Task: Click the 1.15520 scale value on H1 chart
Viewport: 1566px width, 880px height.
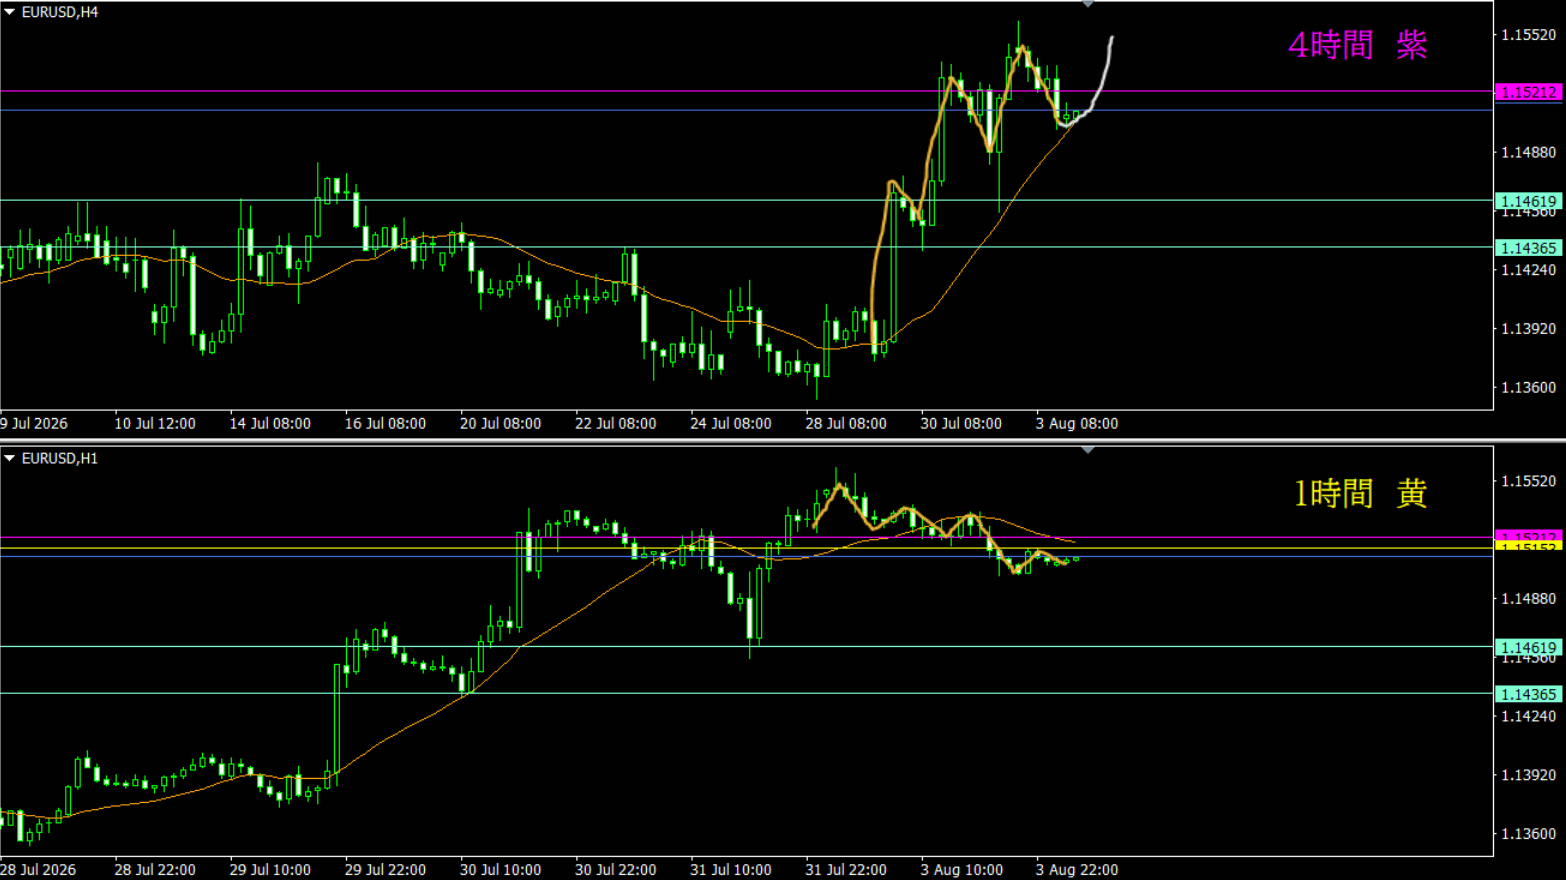Action: 1529,481
